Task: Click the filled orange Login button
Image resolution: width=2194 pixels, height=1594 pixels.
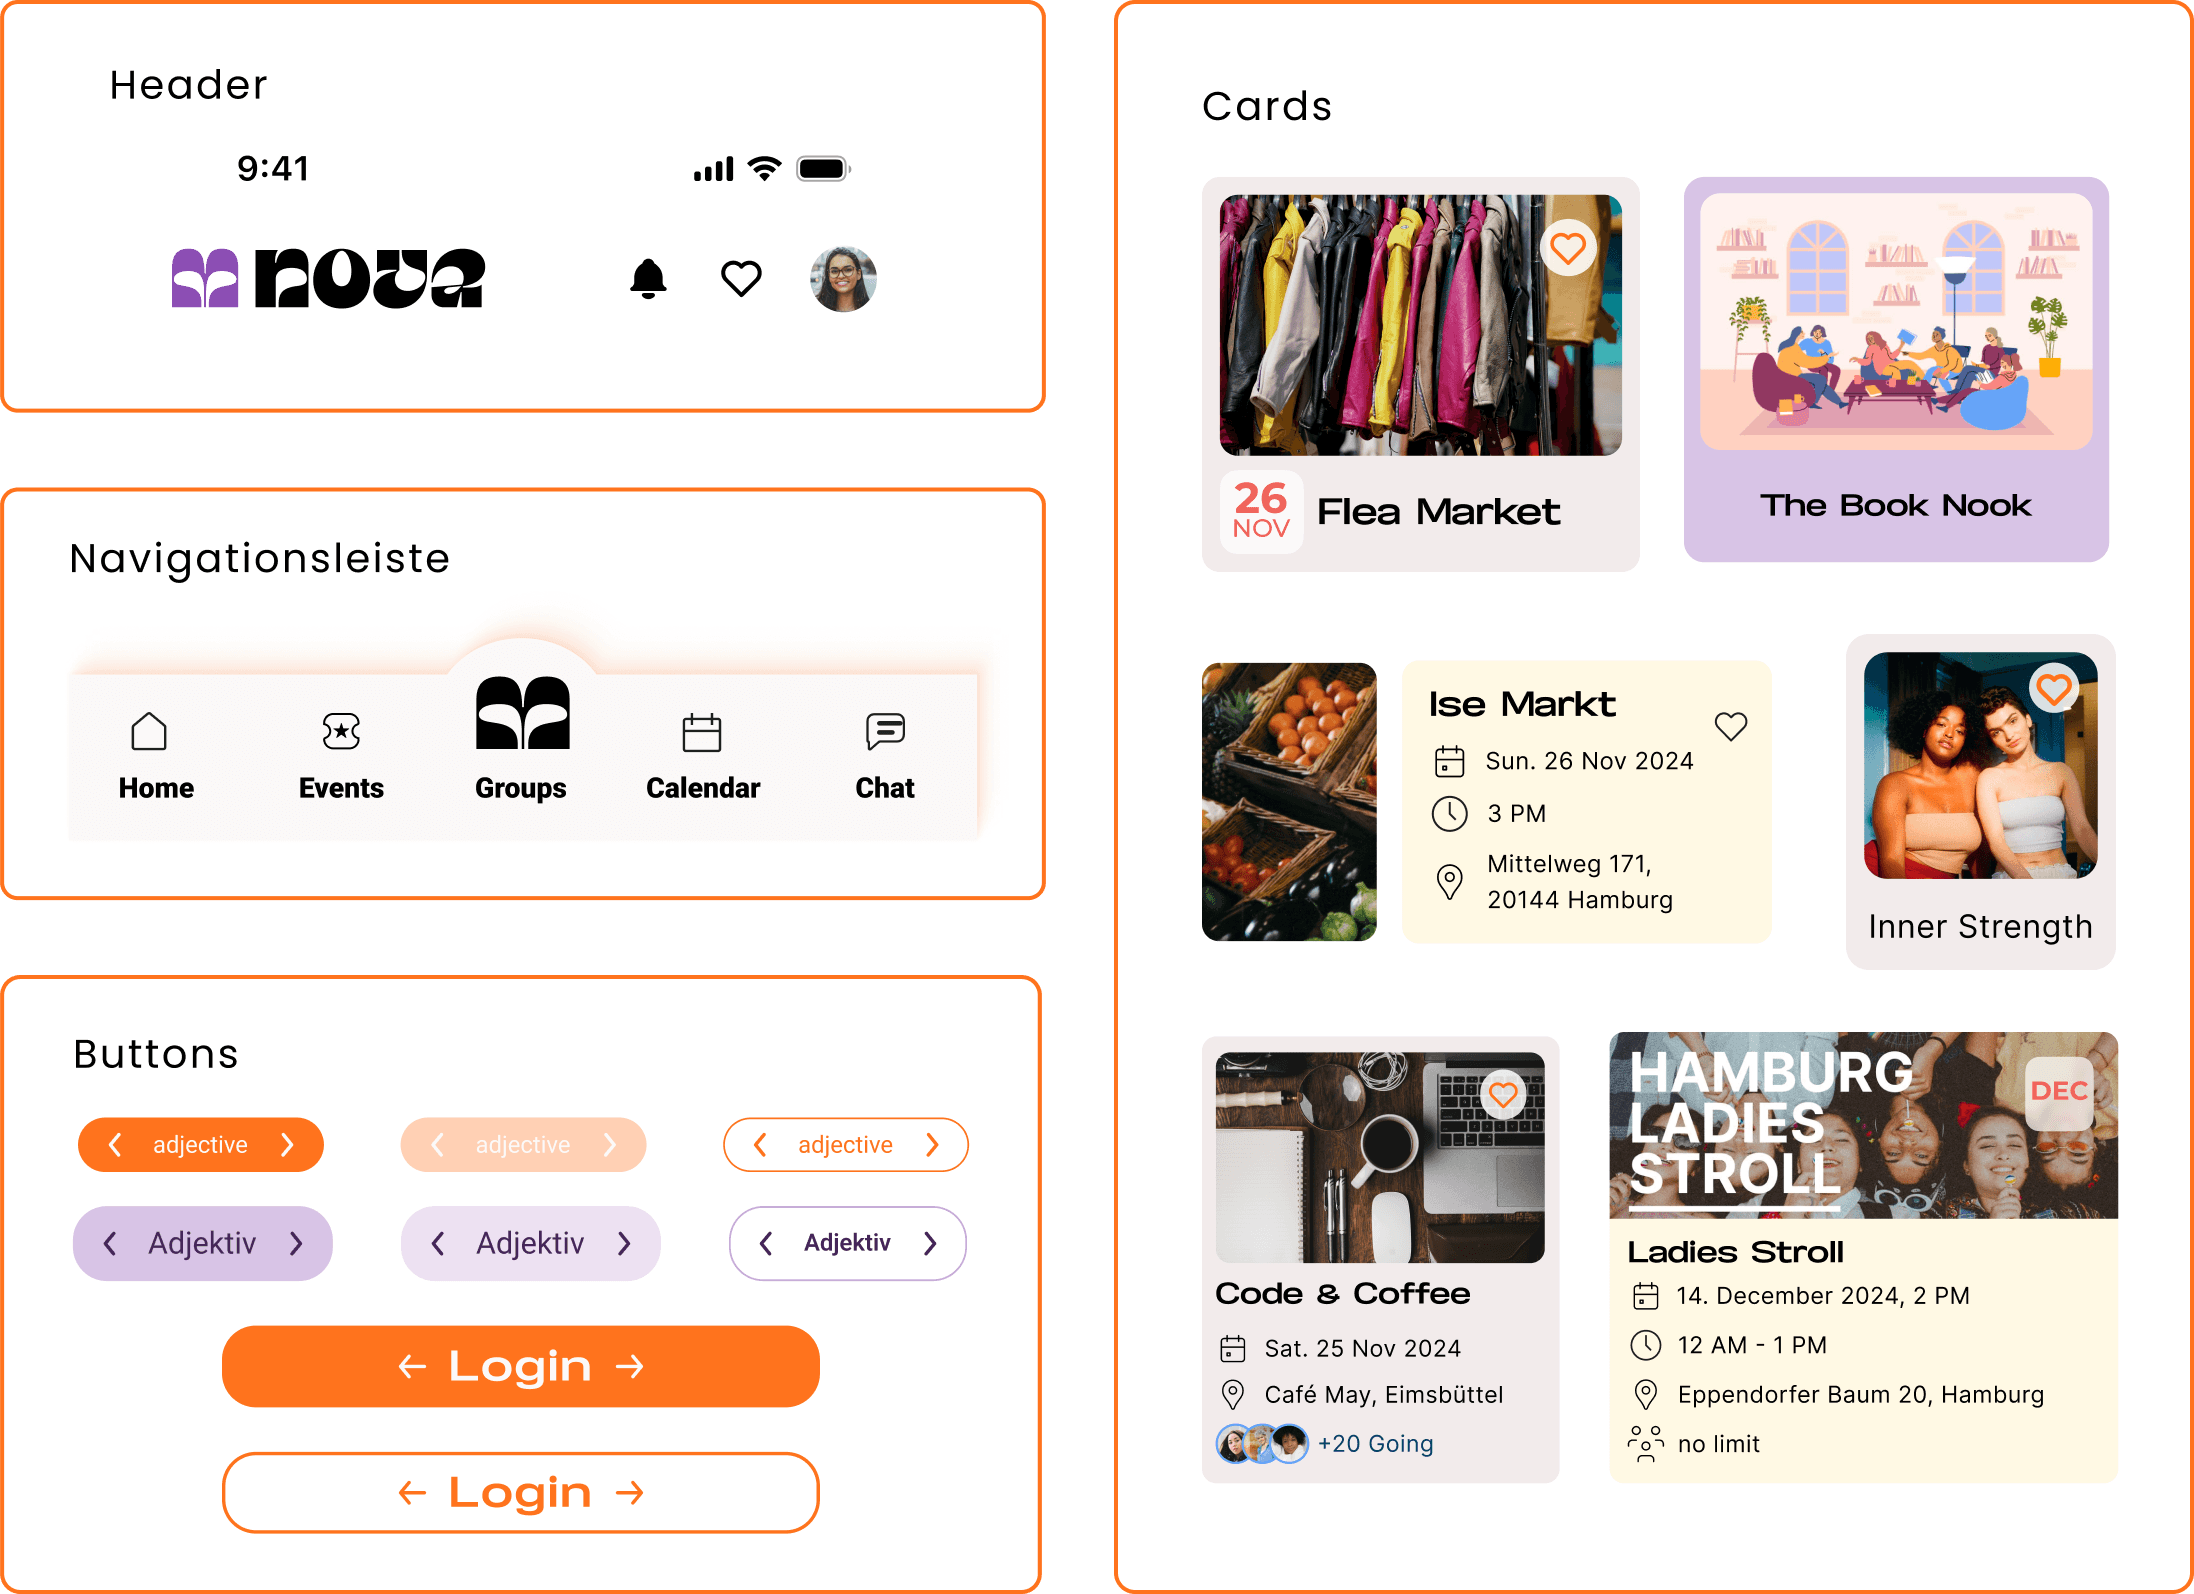Action: click(521, 1366)
